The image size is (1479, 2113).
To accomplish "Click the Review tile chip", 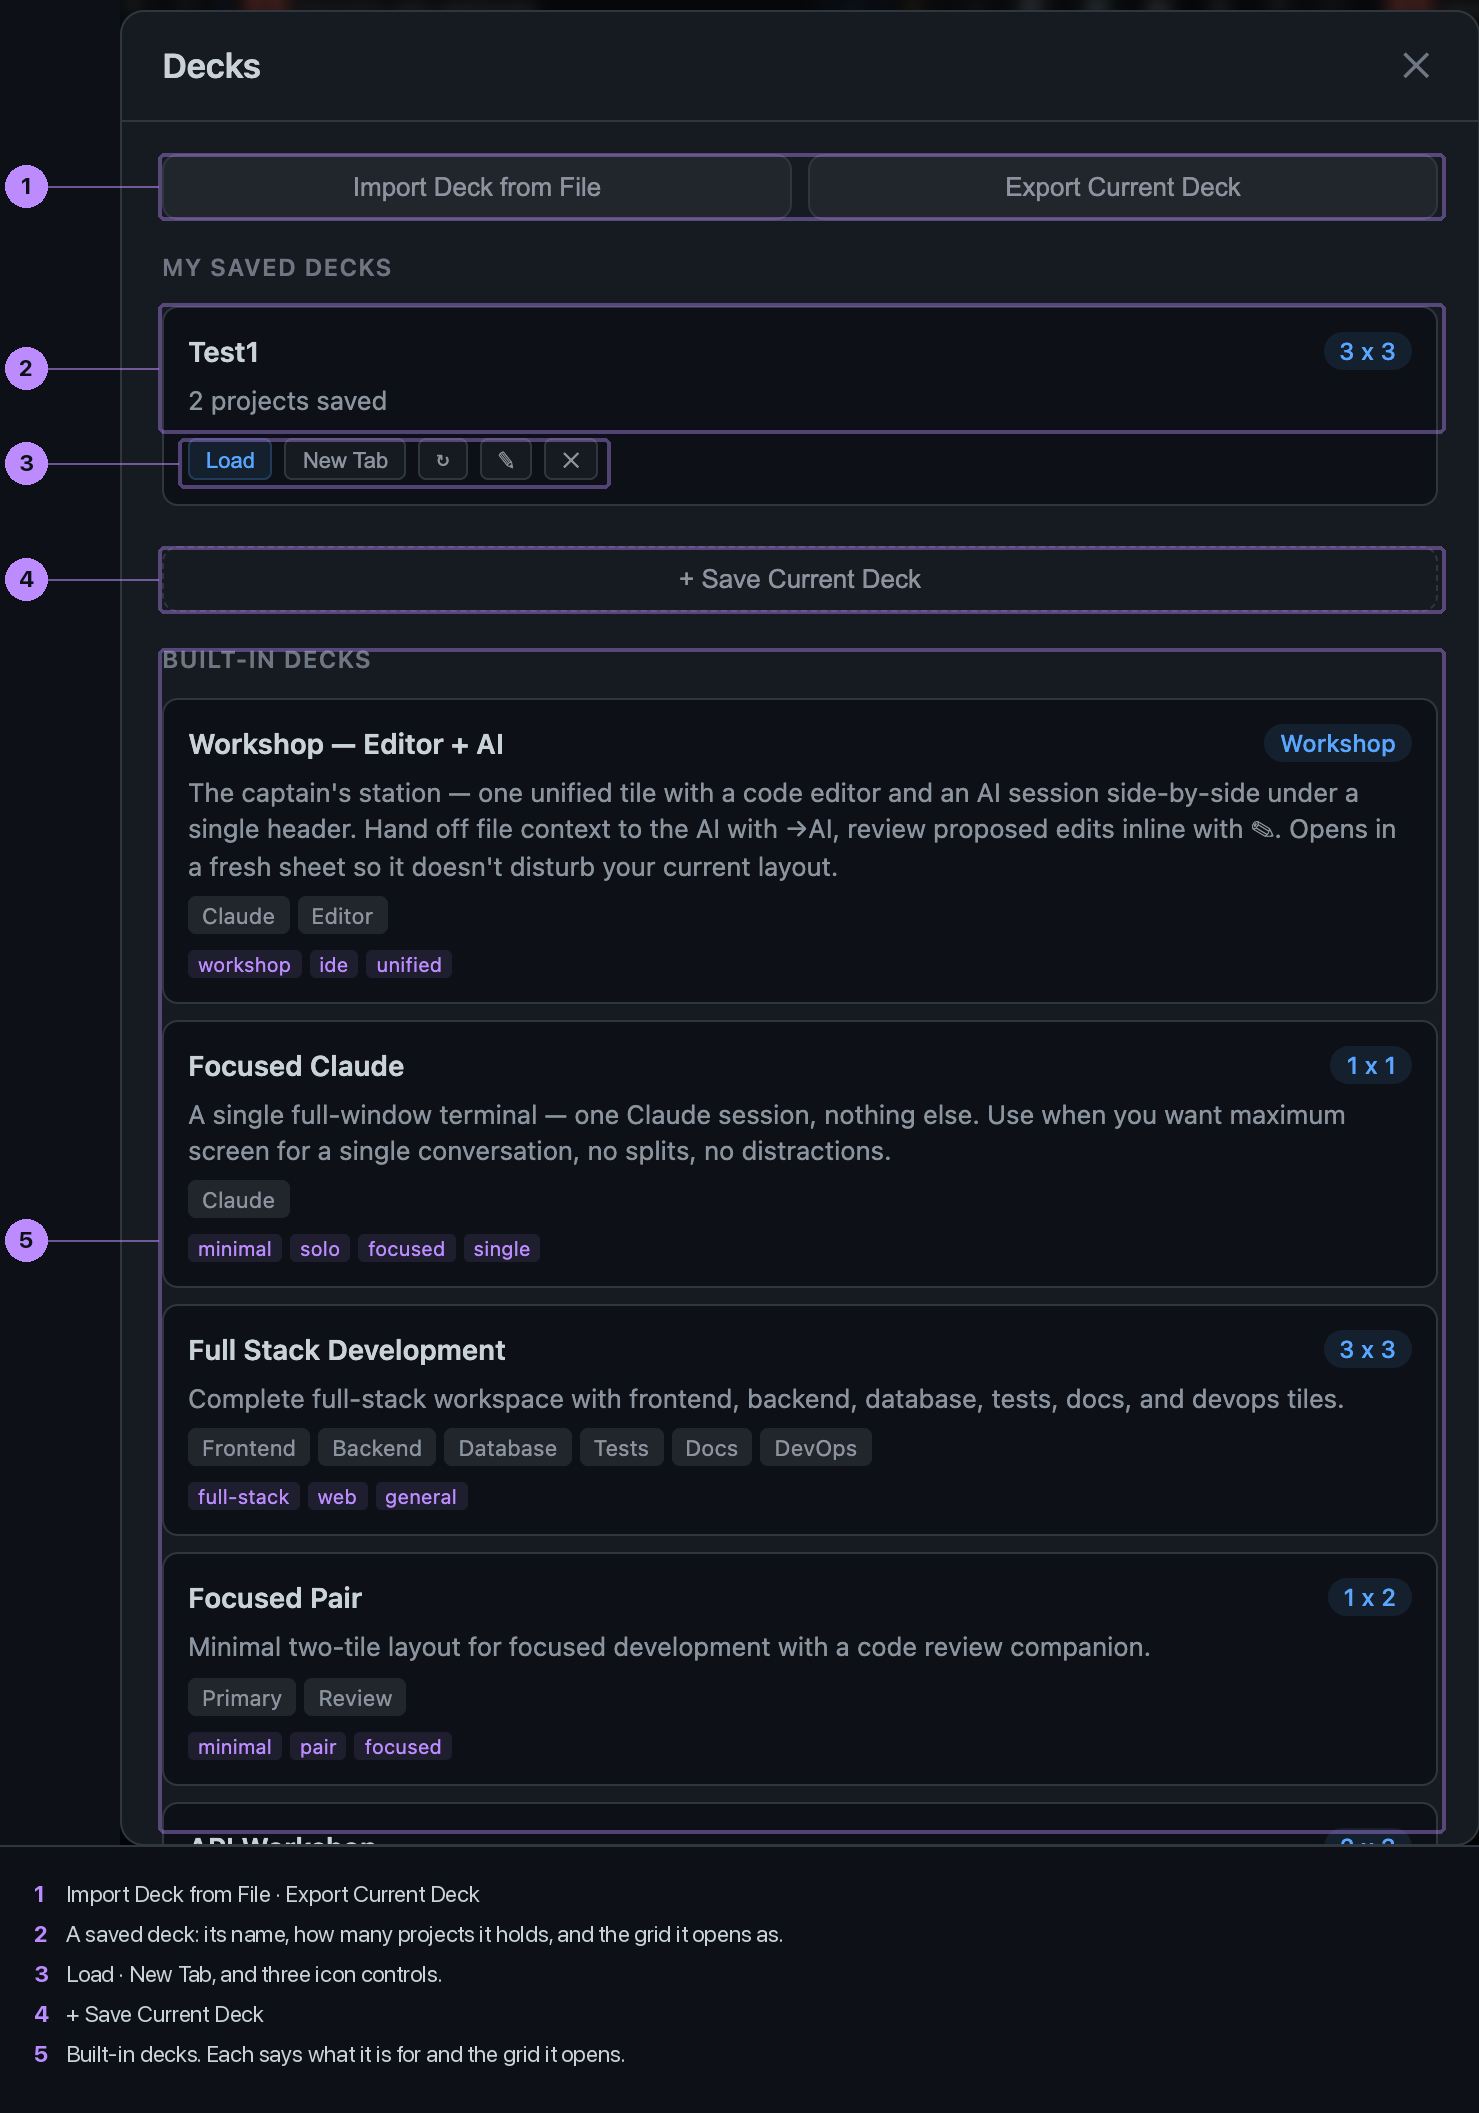I will pyautogui.click(x=355, y=1698).
